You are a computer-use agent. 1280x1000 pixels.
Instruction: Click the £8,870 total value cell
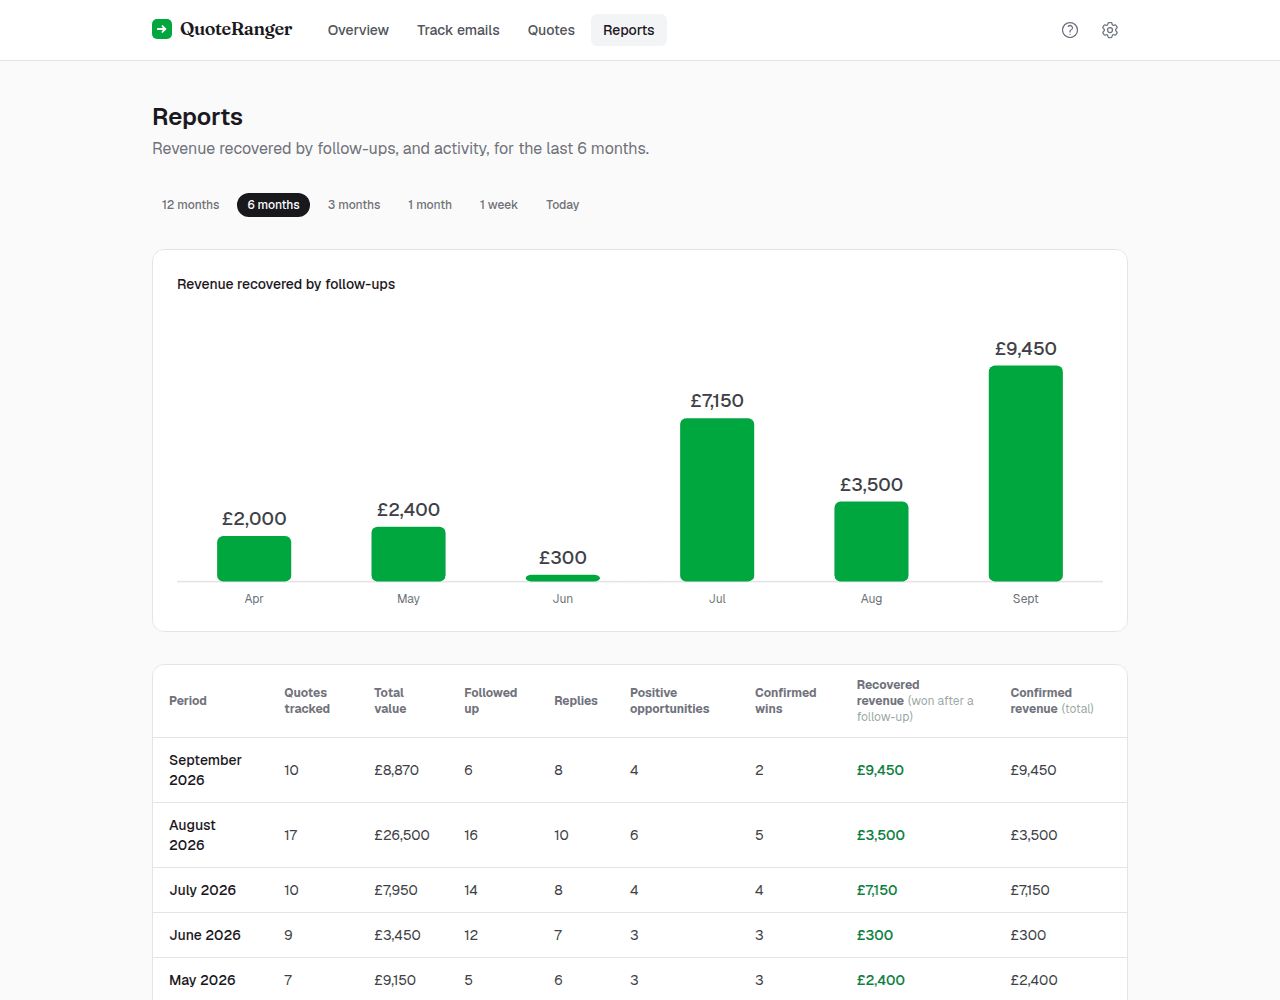click(397, 770)
